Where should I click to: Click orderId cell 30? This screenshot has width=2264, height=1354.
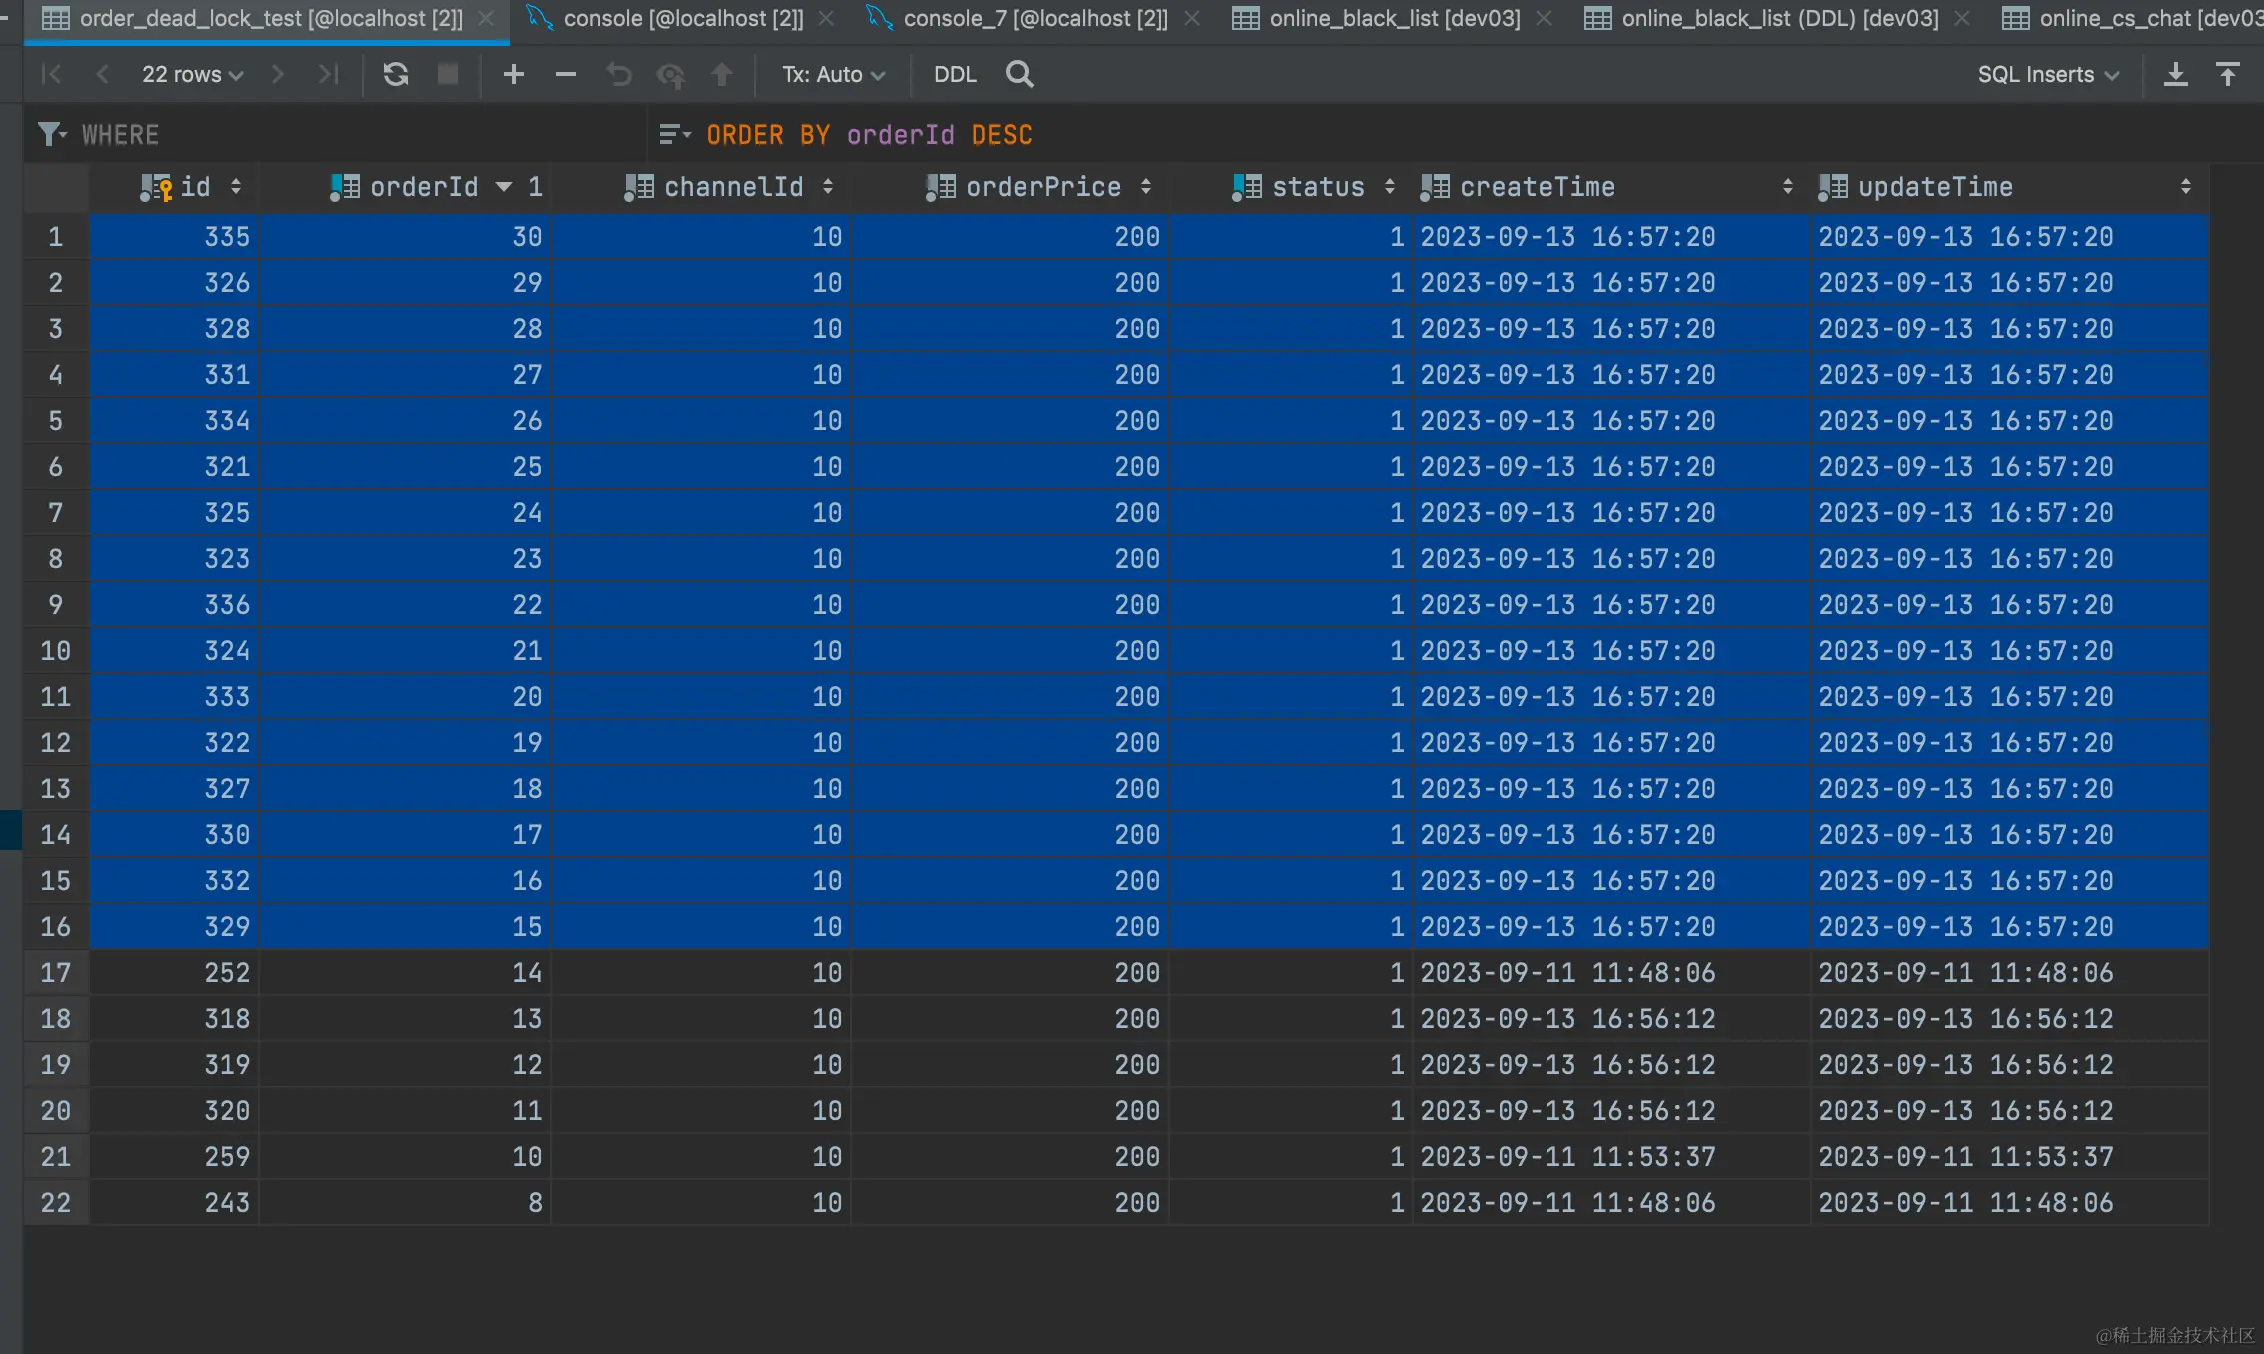pyautogui.click(x=406, y=237)
